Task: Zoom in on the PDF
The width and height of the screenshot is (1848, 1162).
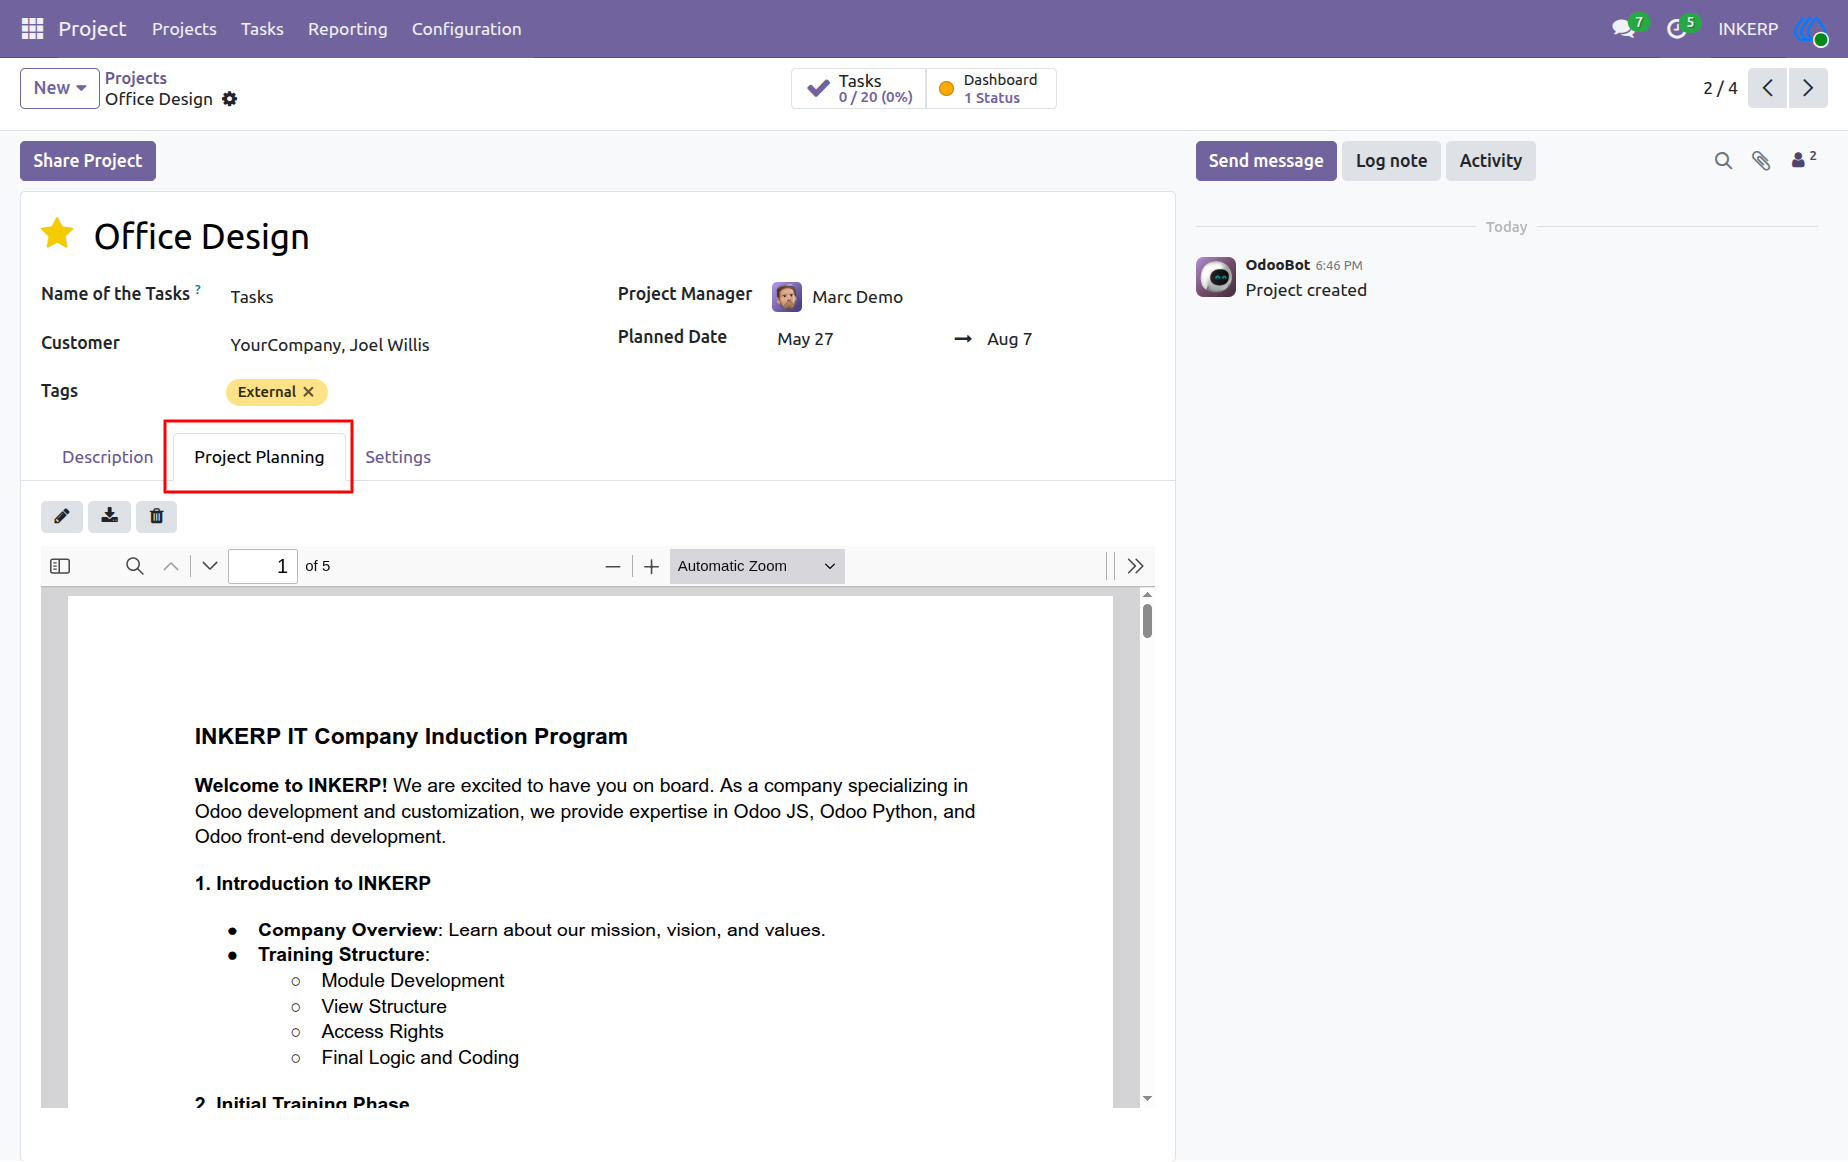Action: click(x=651, y=566)
